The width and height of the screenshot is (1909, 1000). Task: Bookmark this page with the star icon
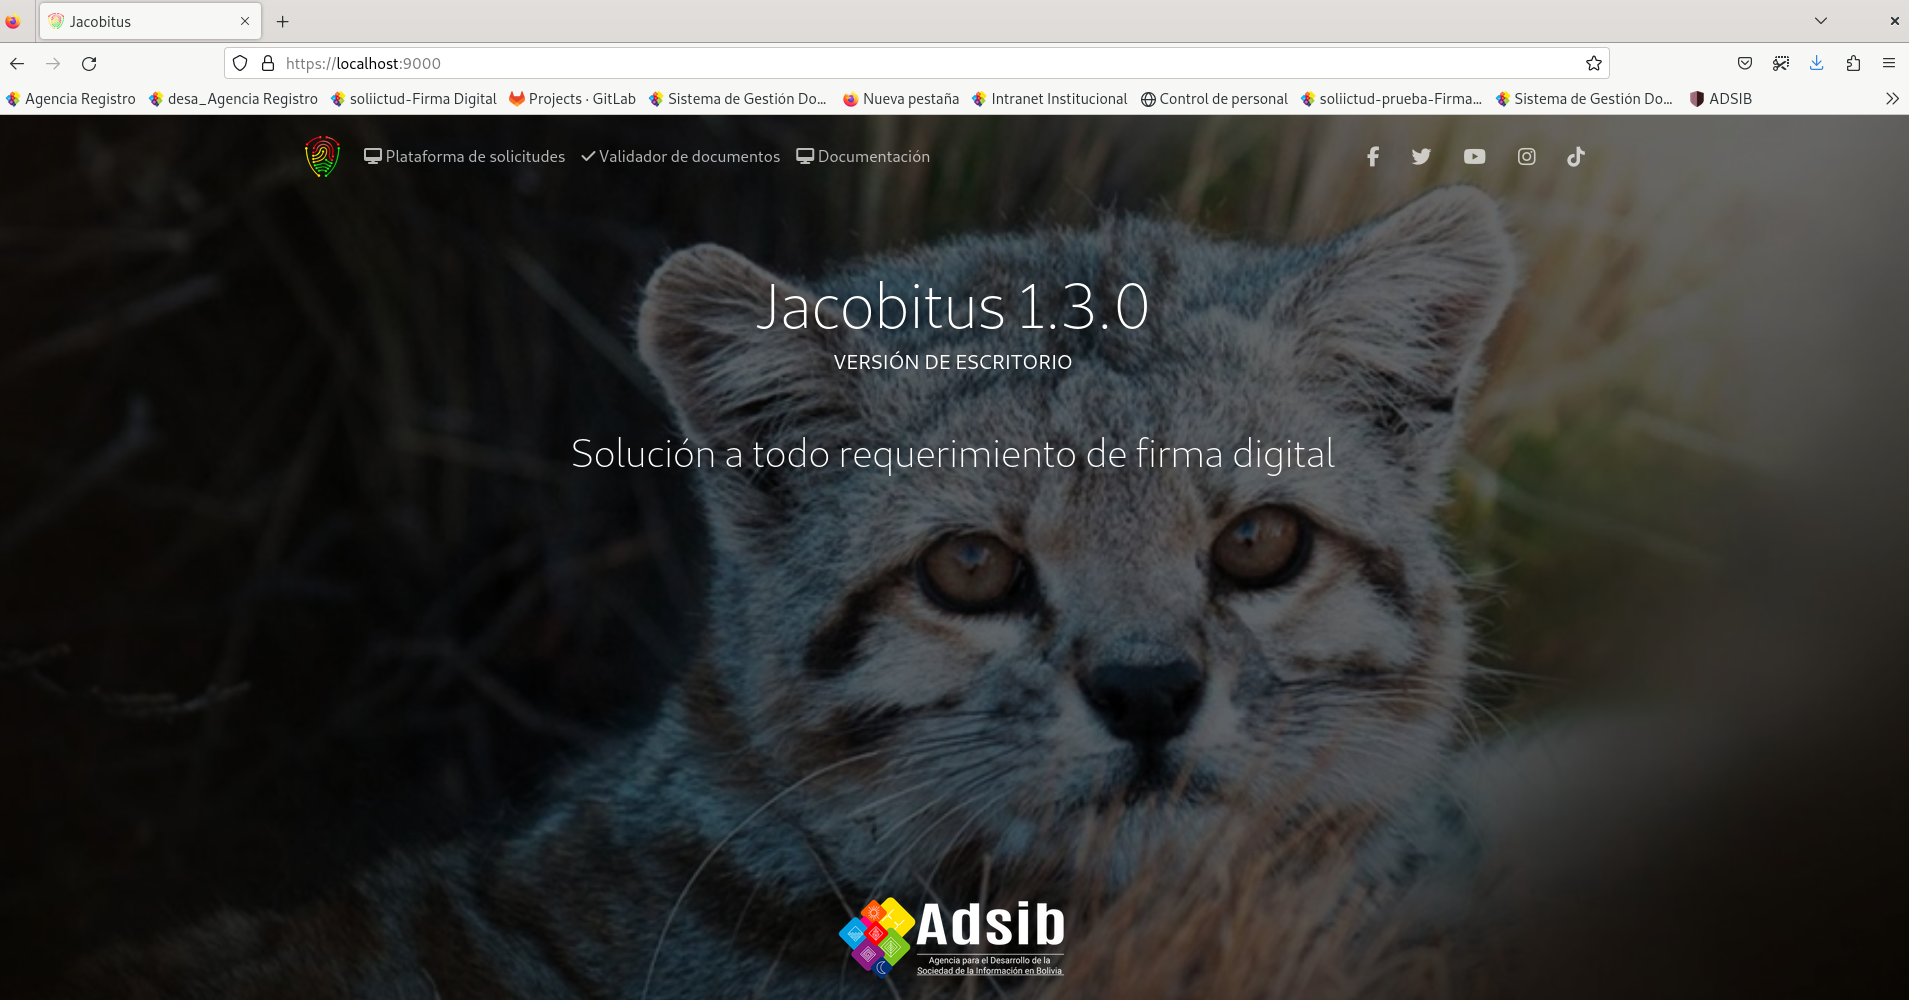[x=1593, y=64]
